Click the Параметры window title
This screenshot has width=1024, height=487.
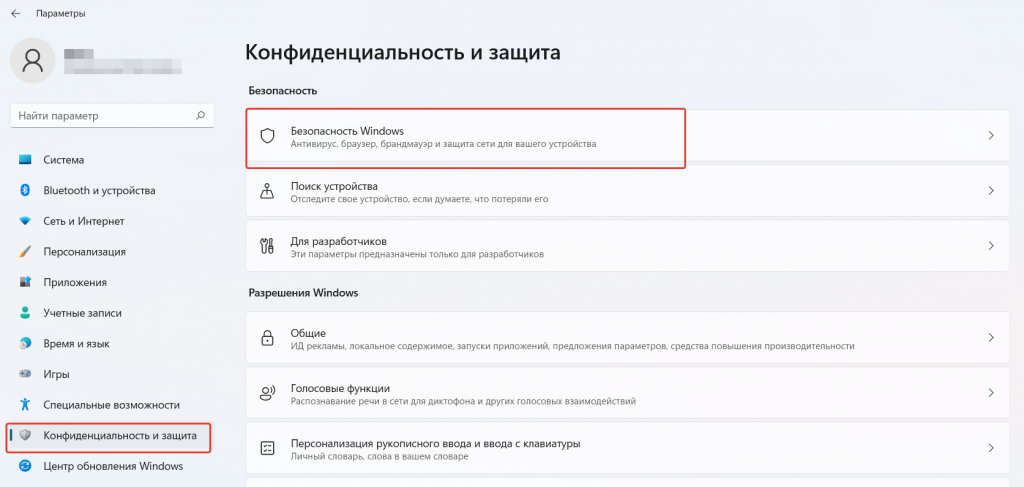click(61, 13)
